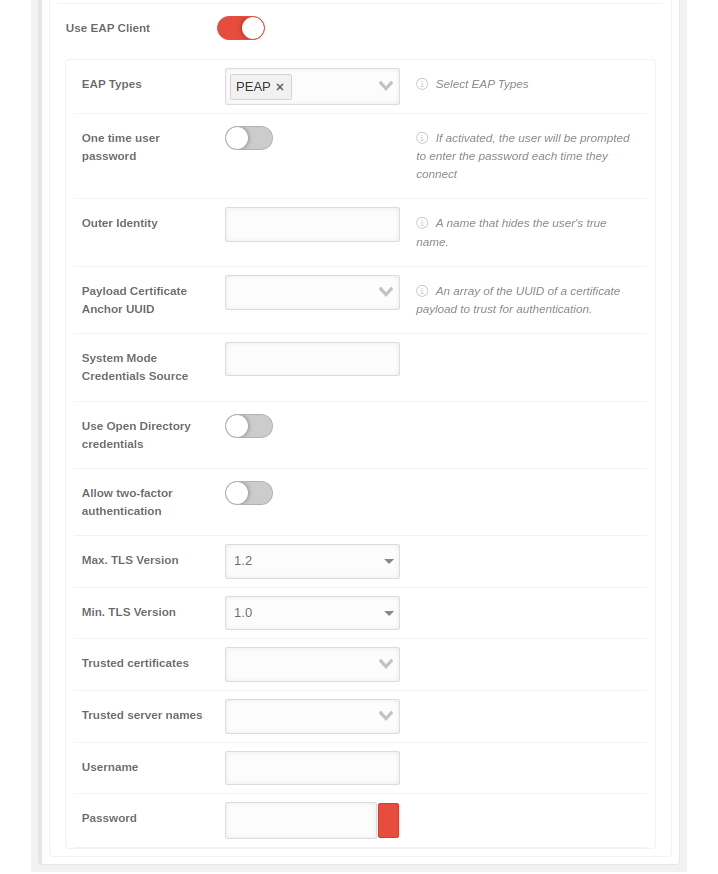This screenshot has height=874, width=718.
Task: Focus the System Mode Credentials Source field
Action: click(312, 359)
